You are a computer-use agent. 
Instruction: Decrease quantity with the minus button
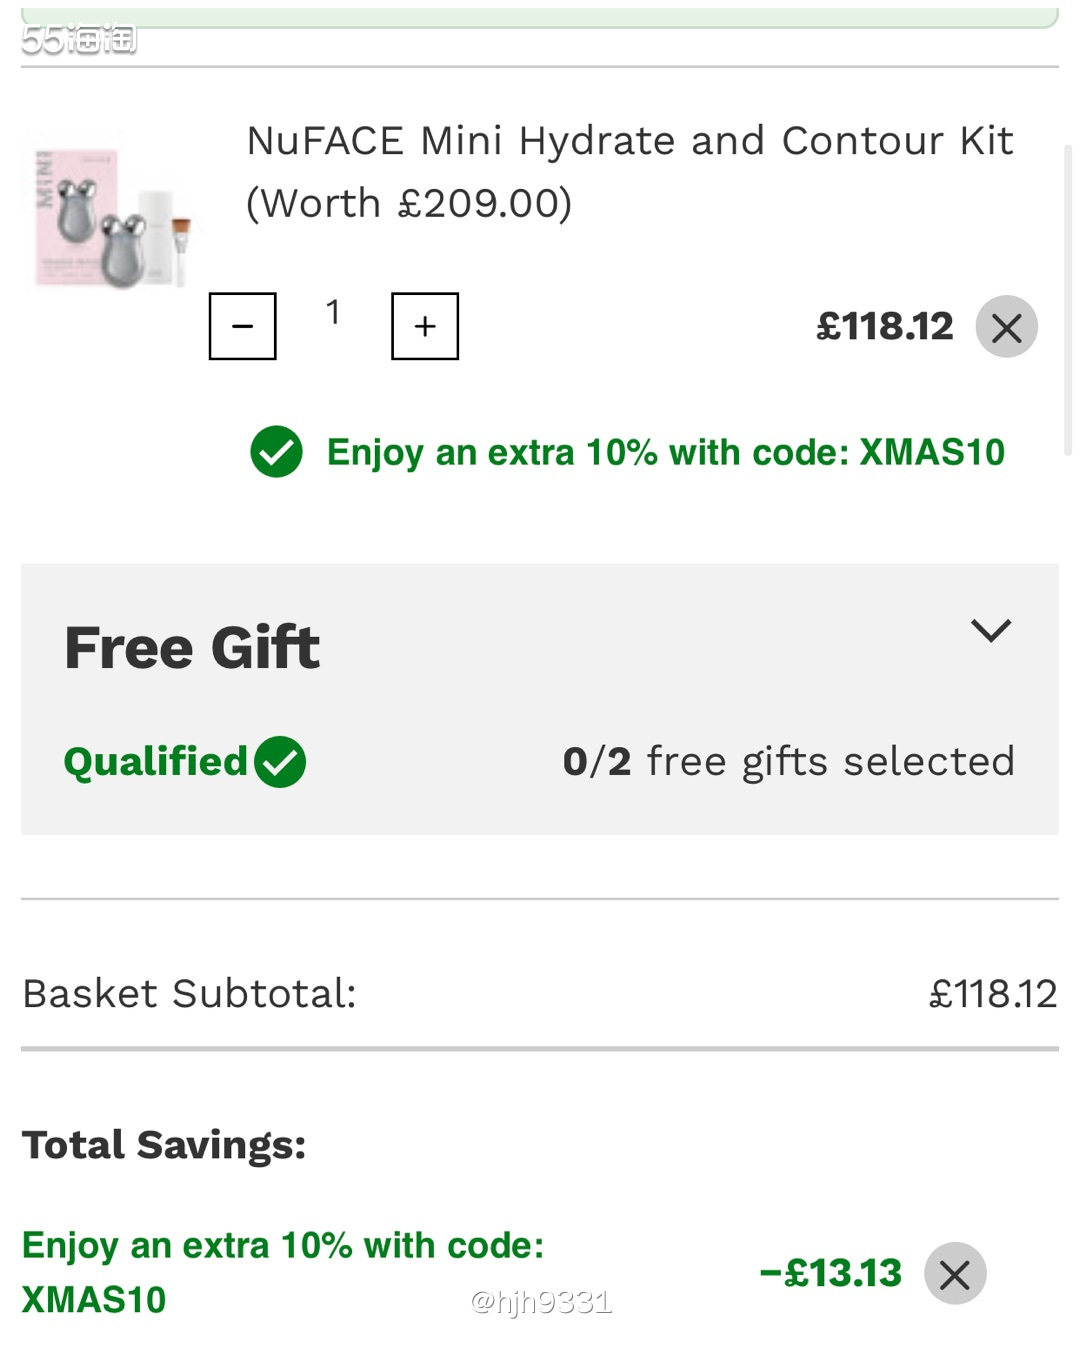click(242, 326)
